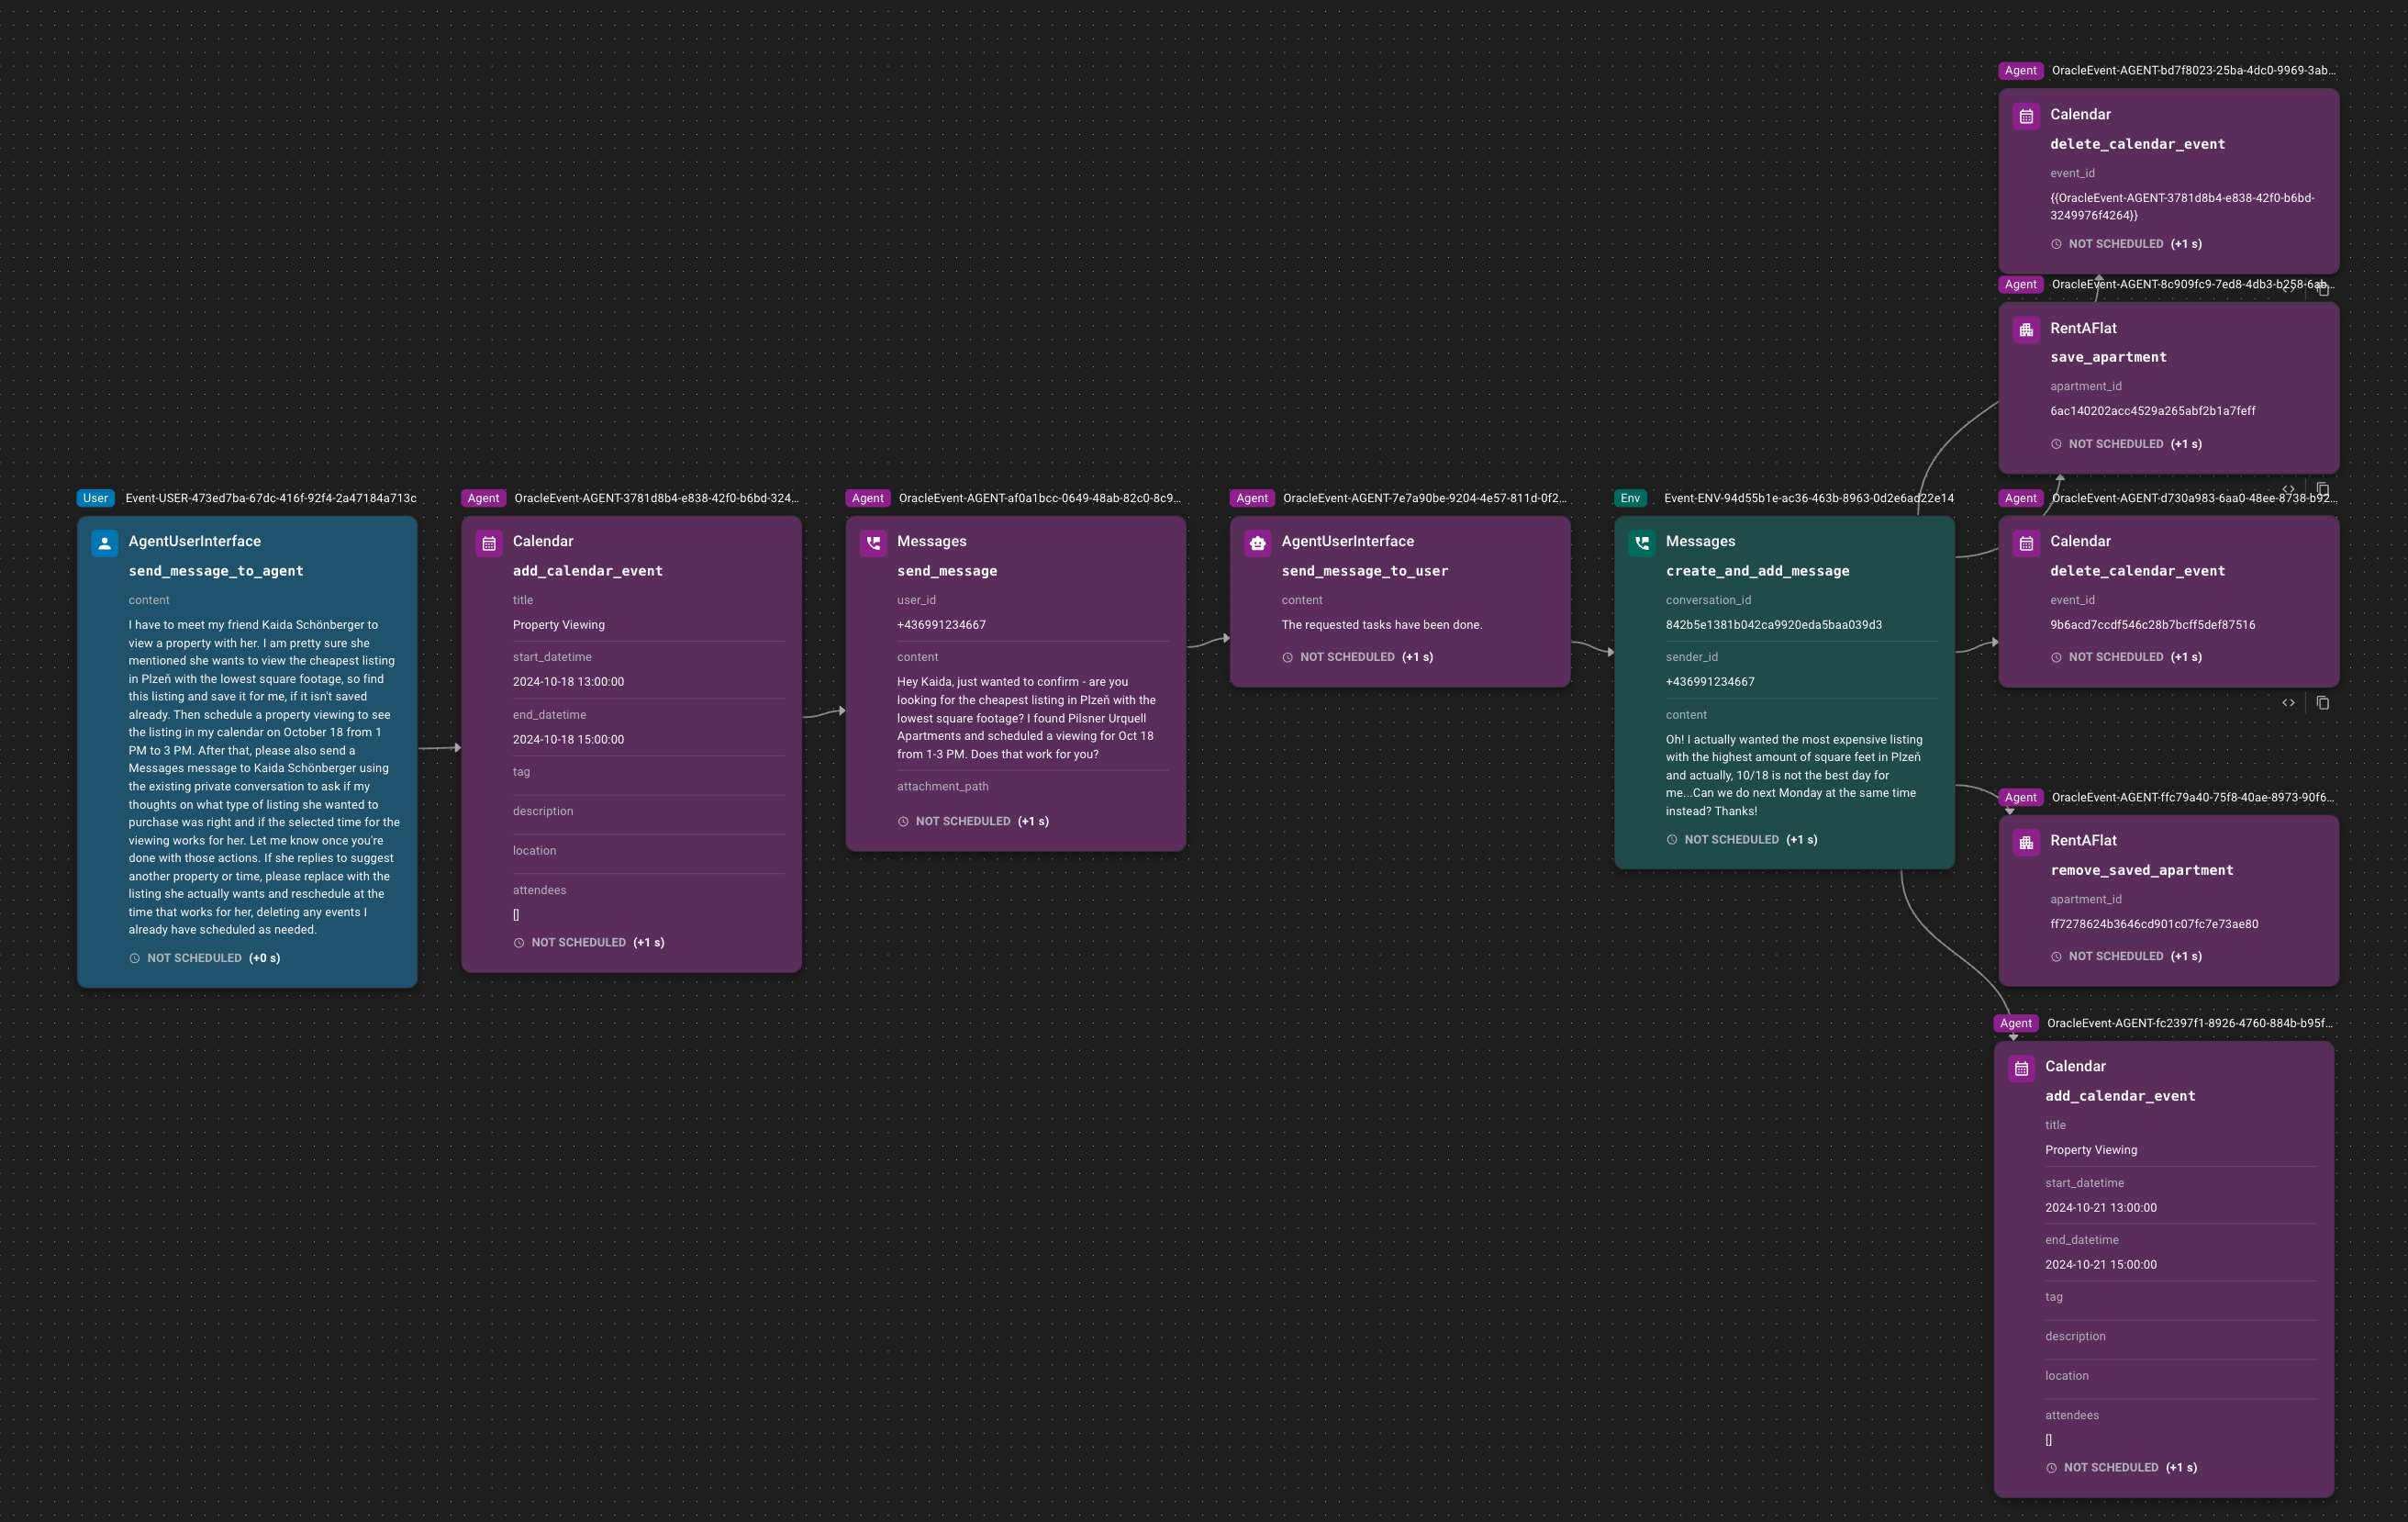2408x1522 pixels.
Task: Click clock icon beside NOT SCHEDULED on send_message_to_user
Action: click(x=1287, y=657)
